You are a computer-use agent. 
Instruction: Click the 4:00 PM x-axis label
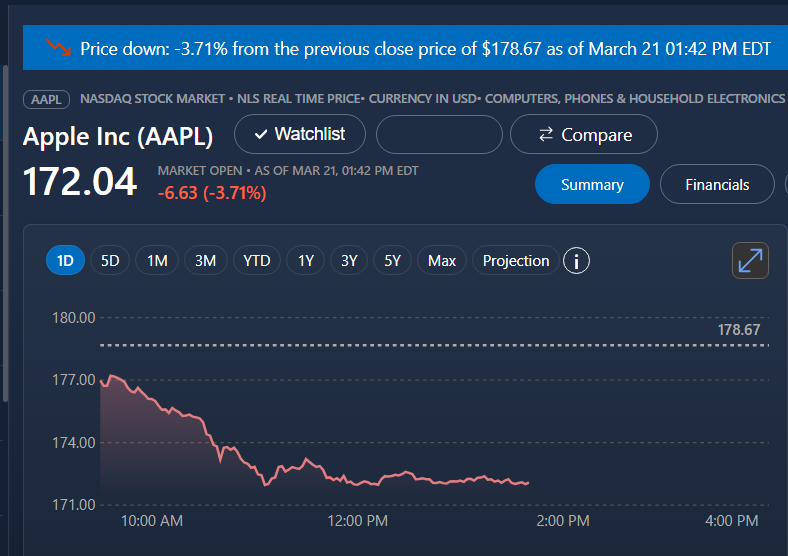pos(732,520)
